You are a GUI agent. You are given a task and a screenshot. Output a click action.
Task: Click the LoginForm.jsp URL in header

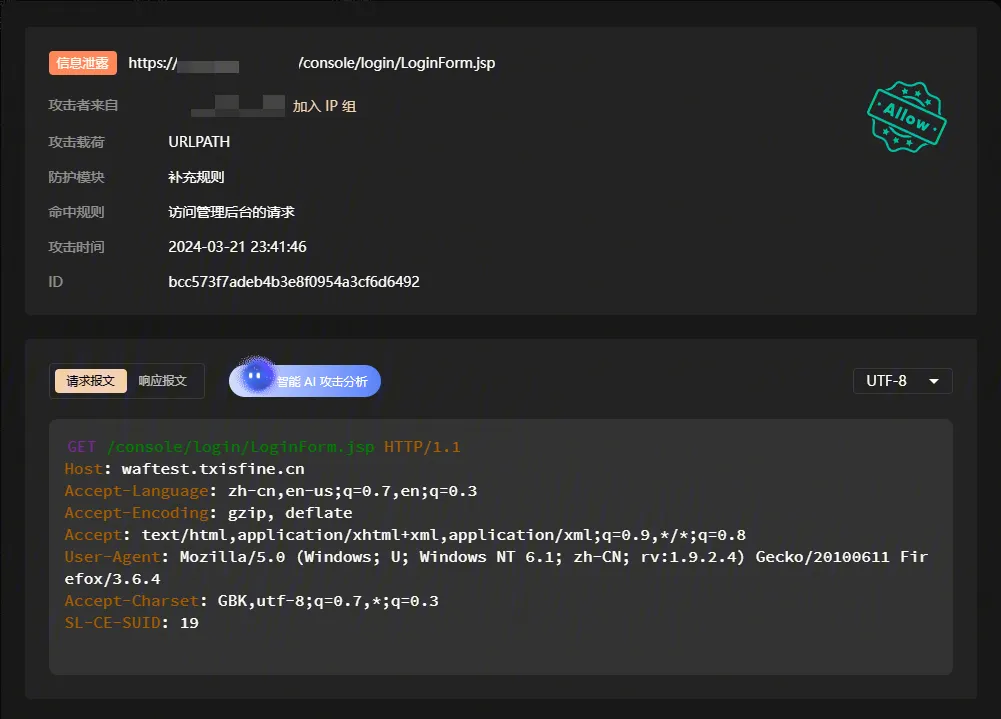(x=396, y=63)
